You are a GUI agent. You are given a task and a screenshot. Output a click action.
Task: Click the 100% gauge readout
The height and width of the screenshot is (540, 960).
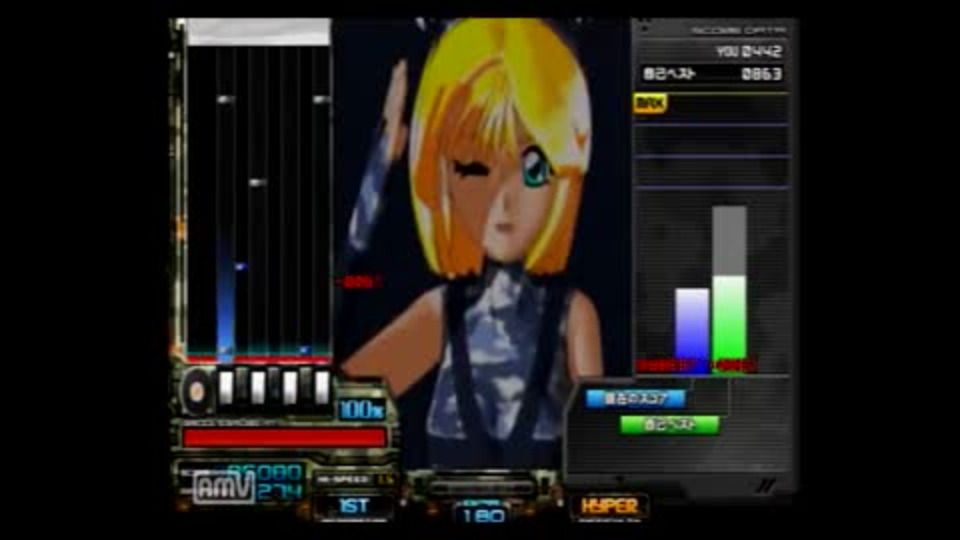(x=361, y=410)
